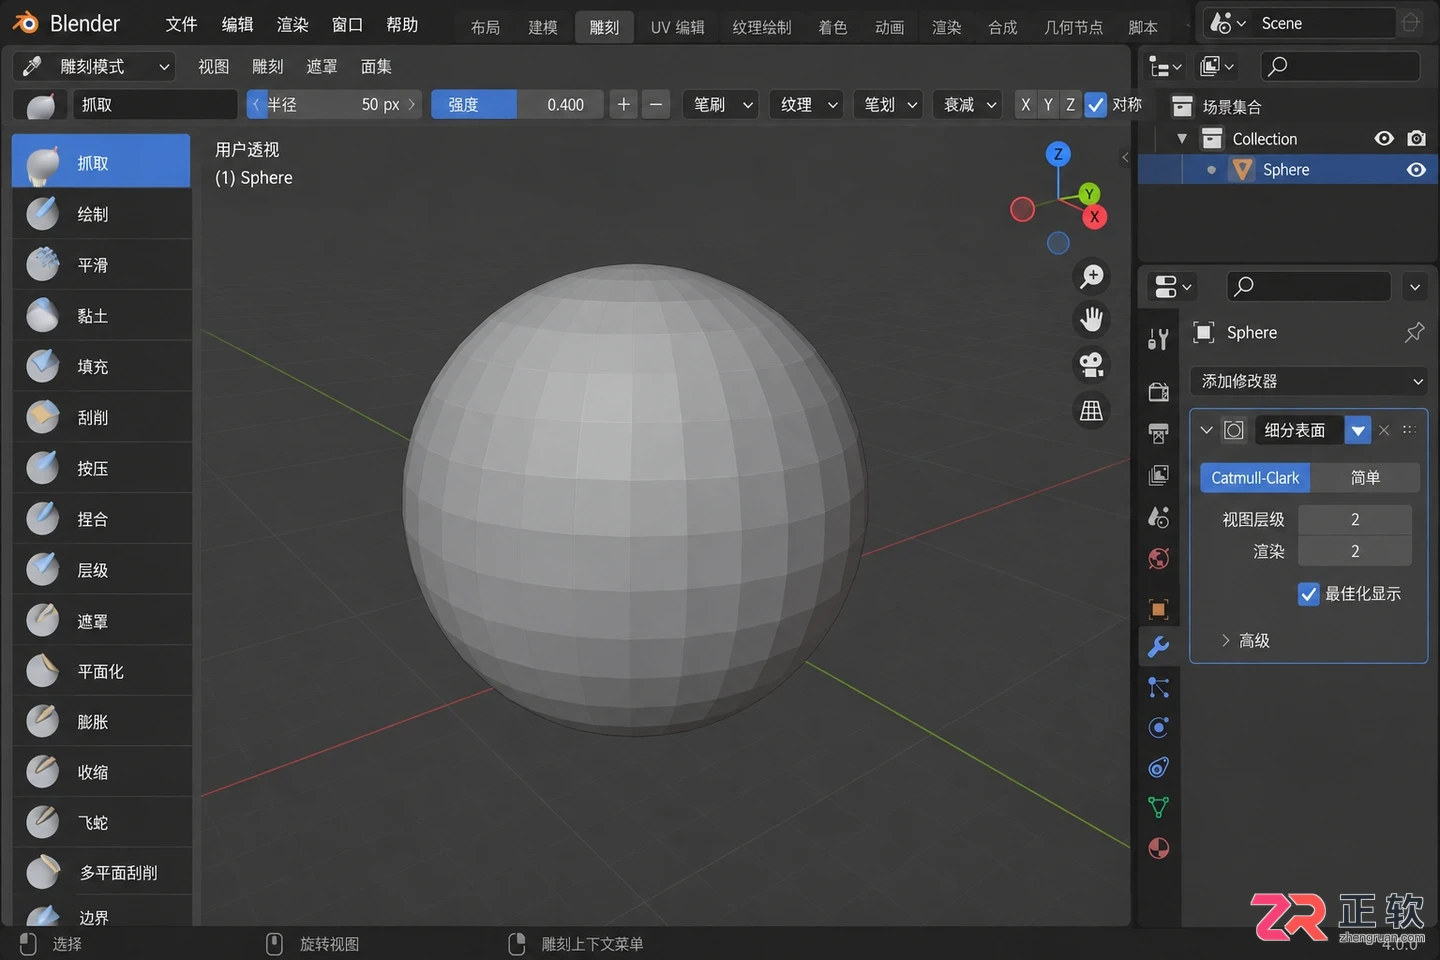Open the 雕刻模式 mode dropdown

tap(95, 67)
